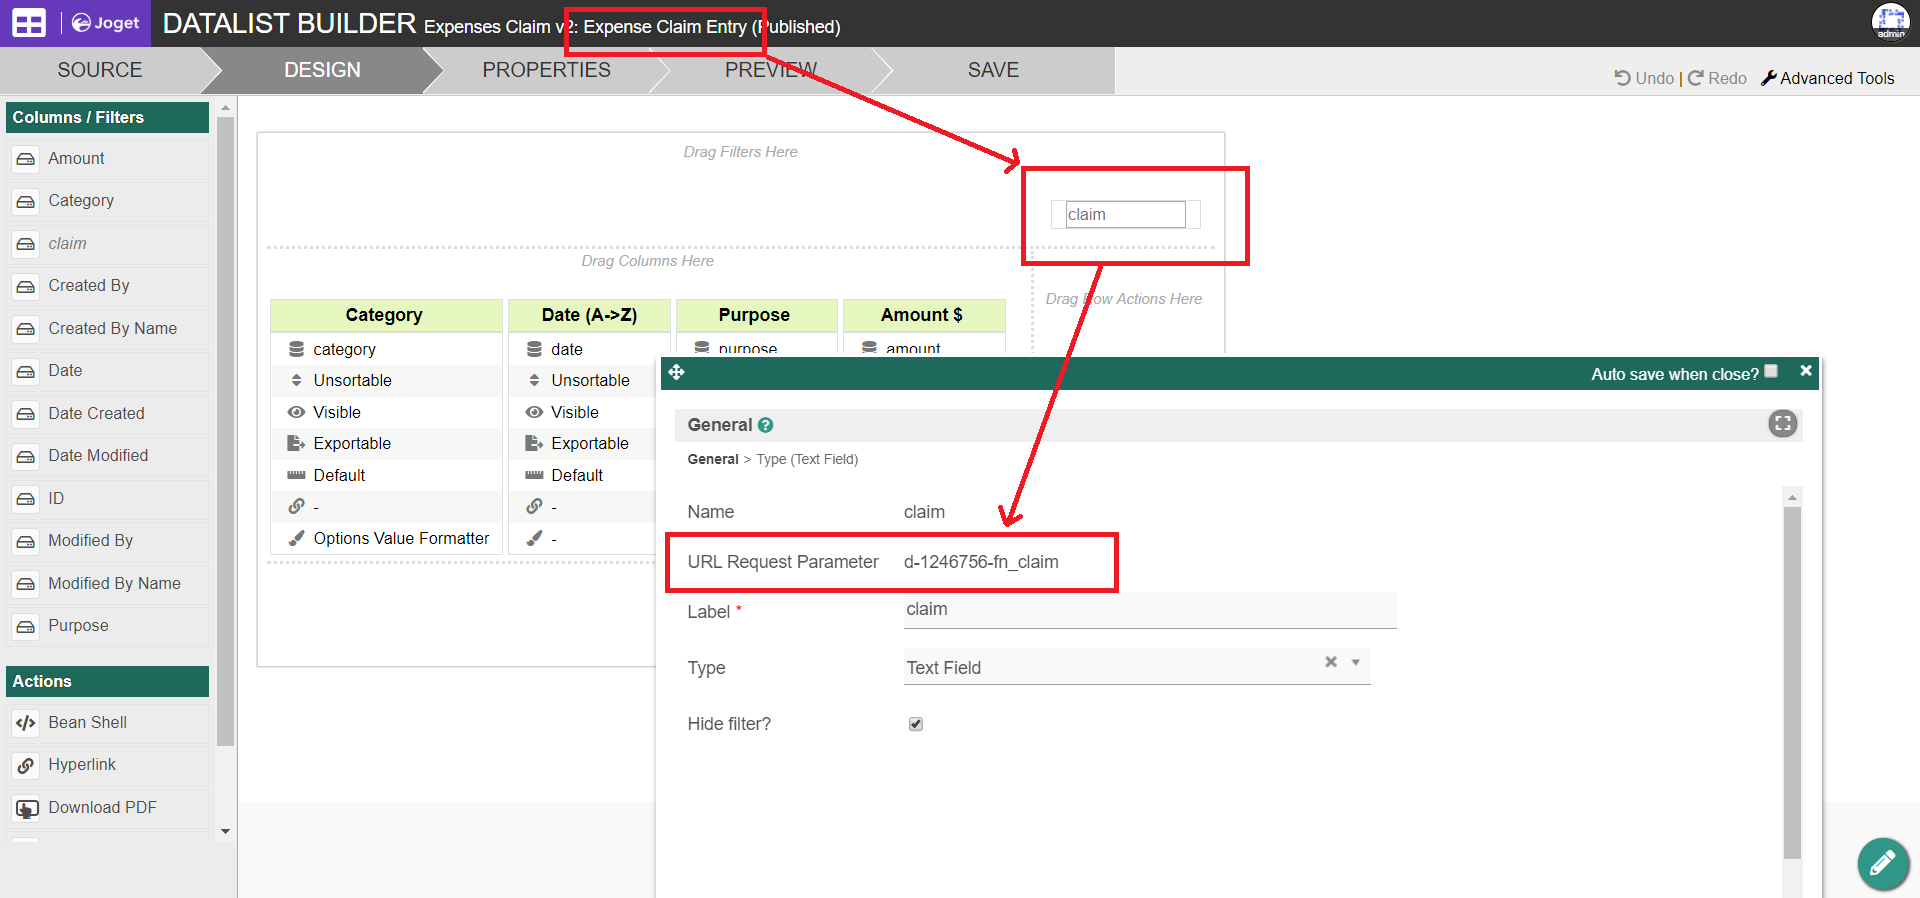Open the PREVIEW step tab

tap(771, 70)
